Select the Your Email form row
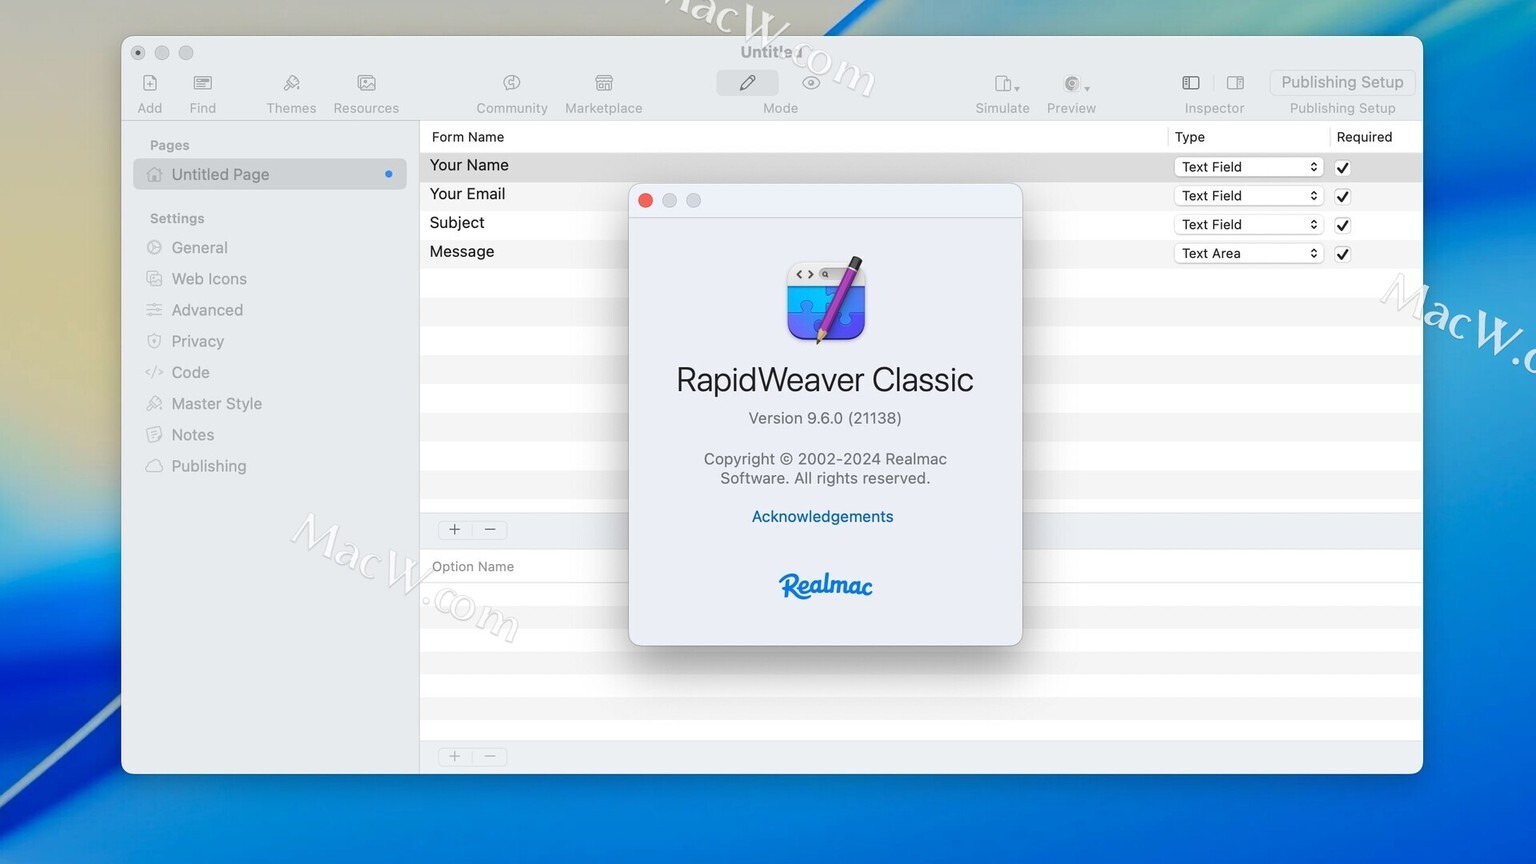The height and width of the screenshot is (864, 1536). [920, 196]
